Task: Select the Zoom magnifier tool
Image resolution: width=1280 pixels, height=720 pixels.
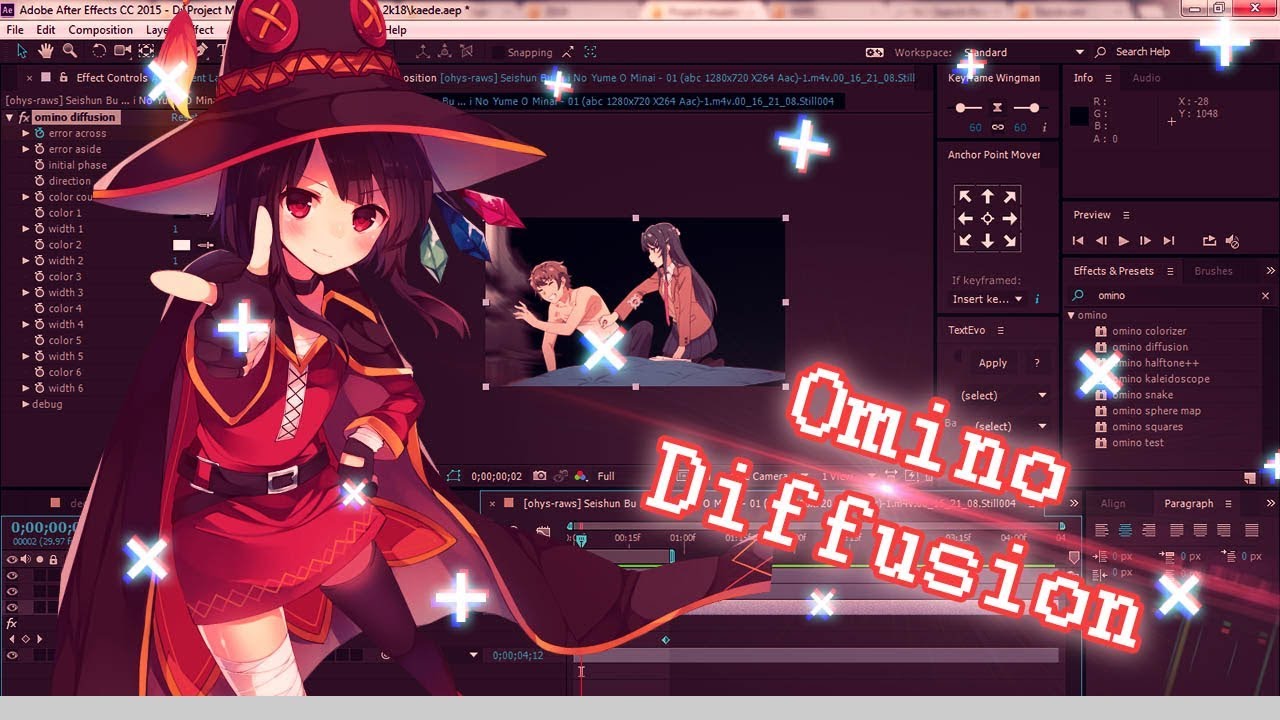Action: [x=70, y=51]
